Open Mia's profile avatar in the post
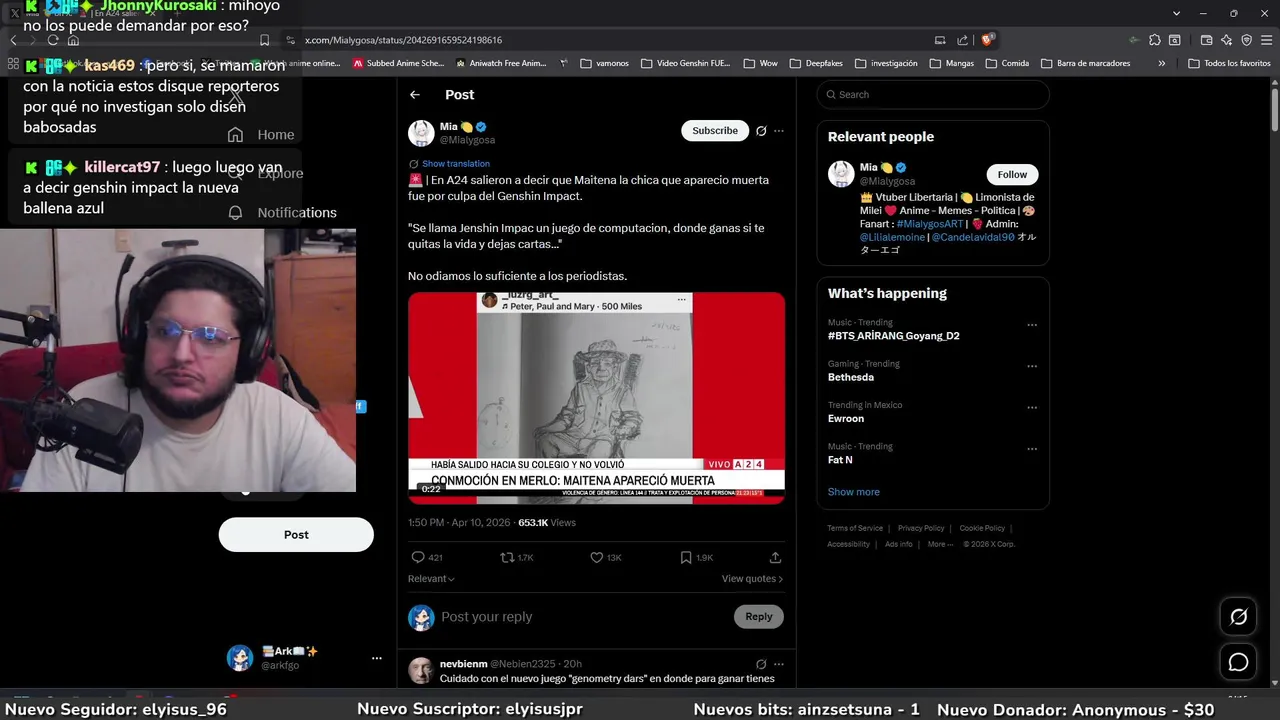The height and width of the screenshot is (720, 1280). pyautogui.click(x=421, y=133)
